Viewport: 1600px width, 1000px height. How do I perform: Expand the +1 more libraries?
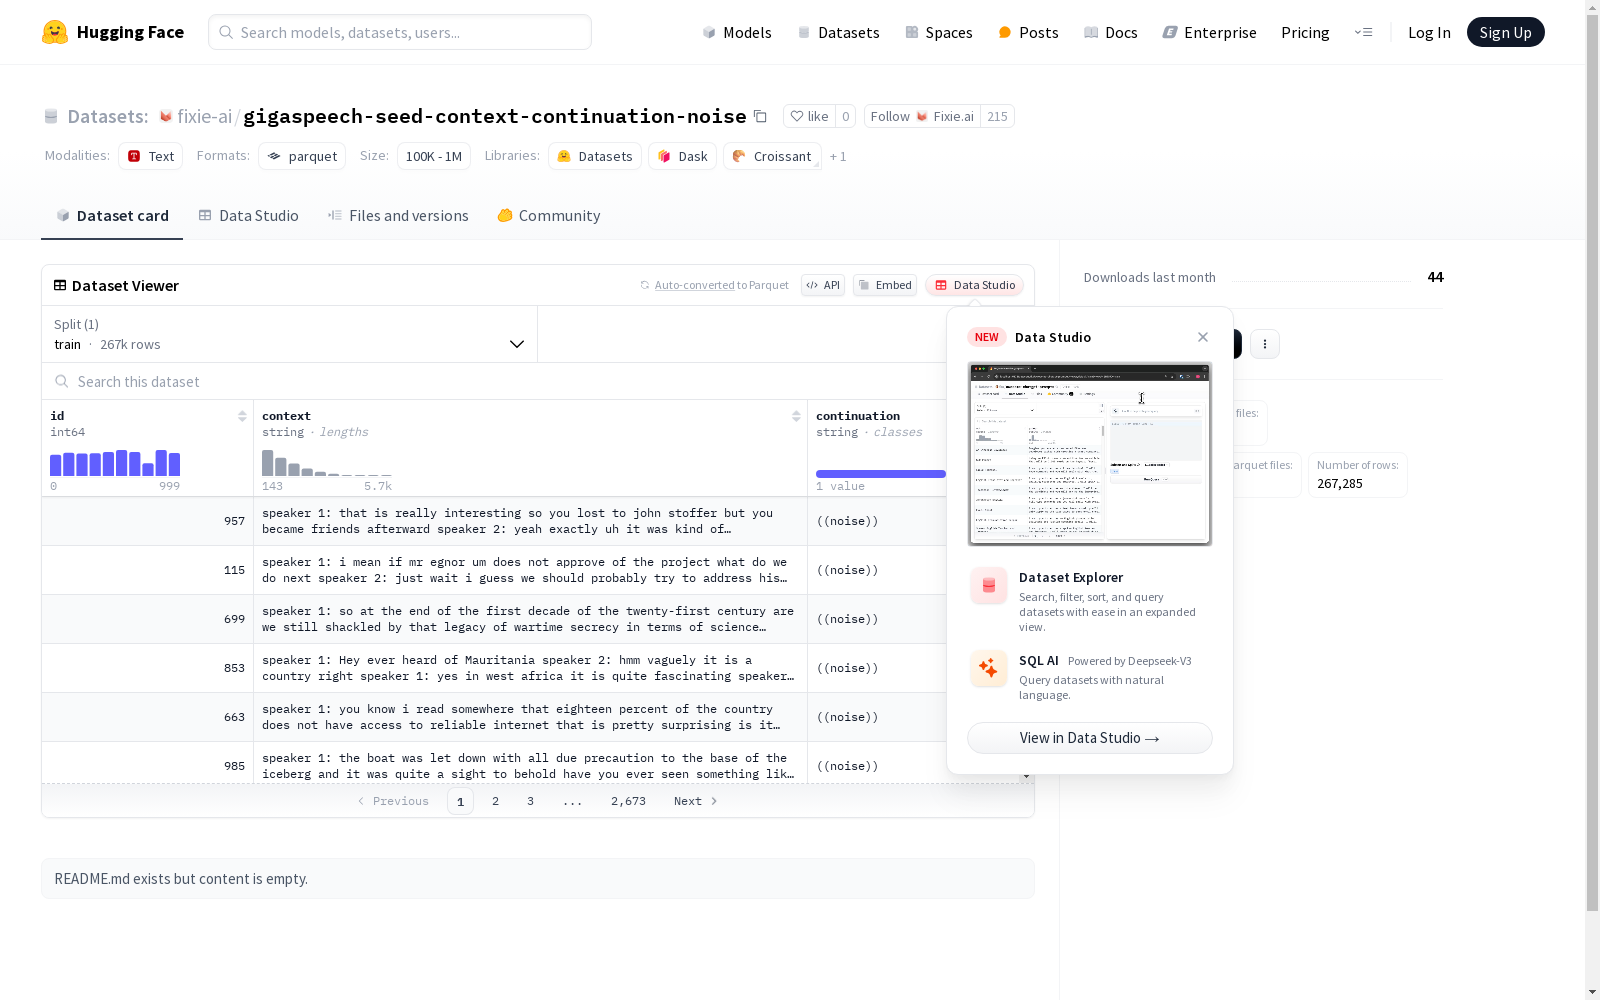tap(838, 156)
